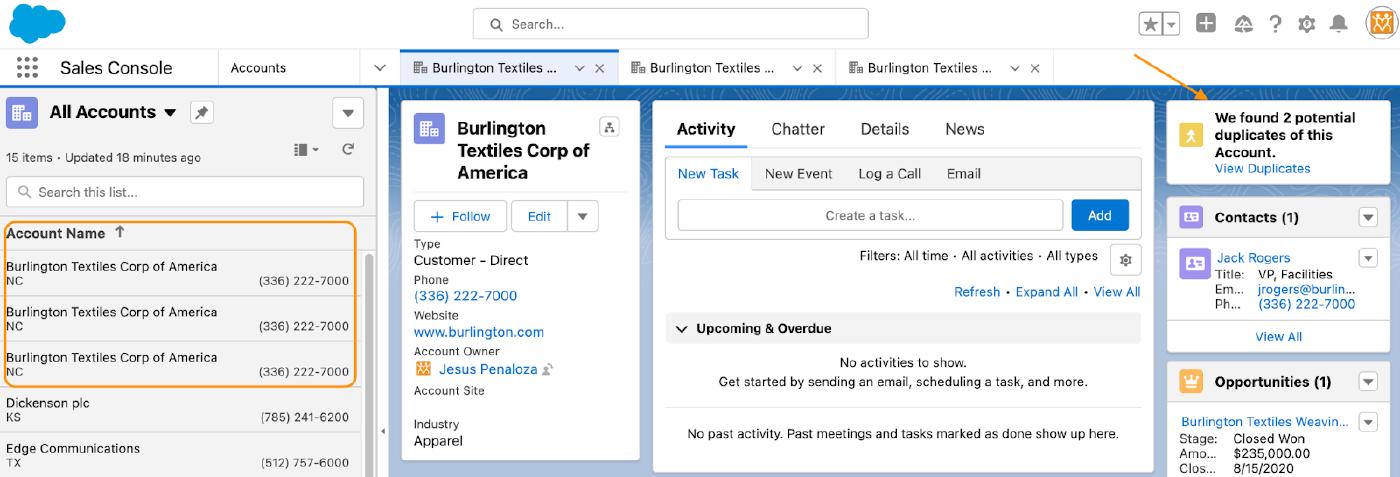Click the global actions plus icon
Screen dimensions: 1400x477
(1206, 24)
